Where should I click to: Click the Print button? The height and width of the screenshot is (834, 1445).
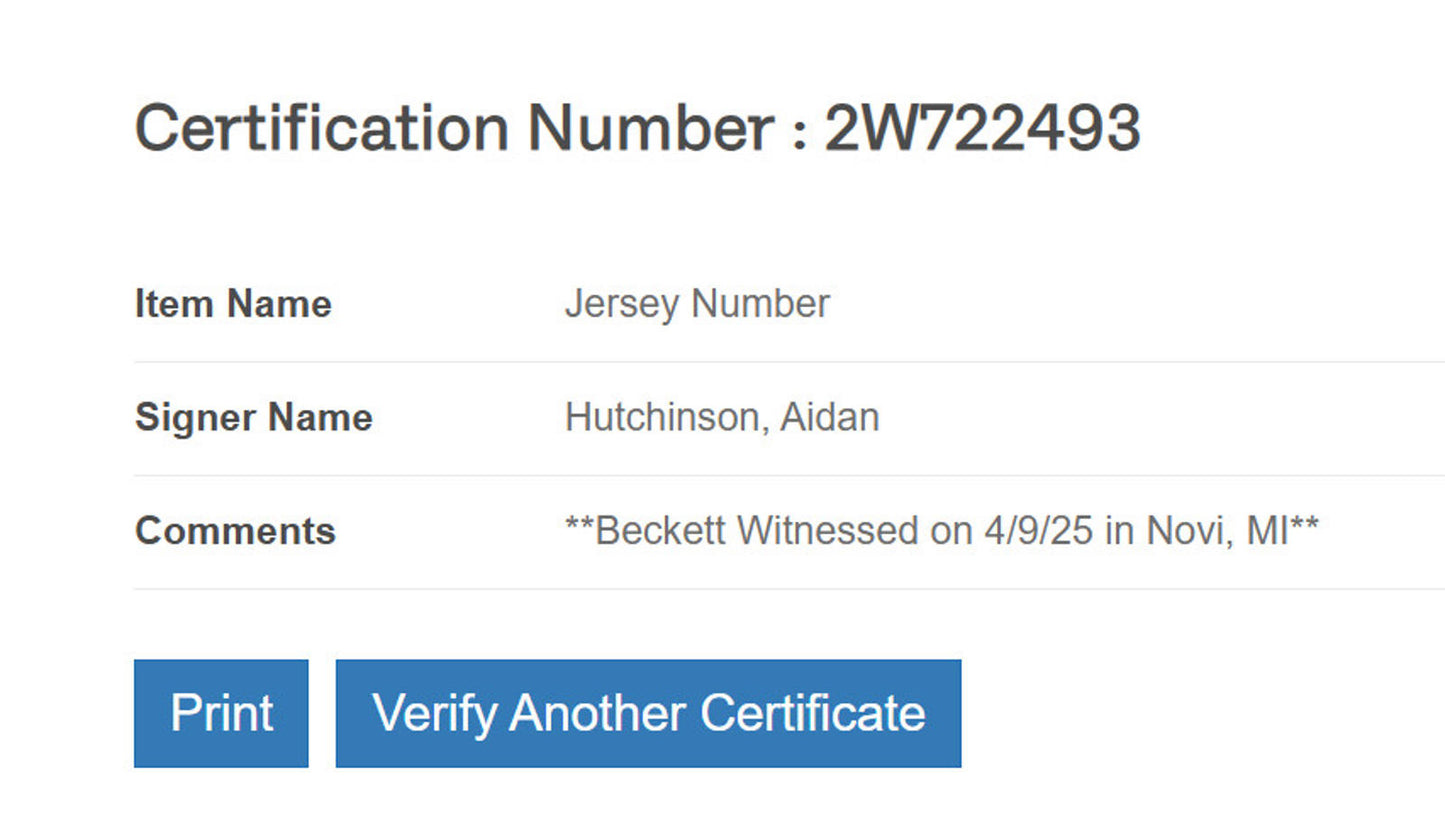220,712
